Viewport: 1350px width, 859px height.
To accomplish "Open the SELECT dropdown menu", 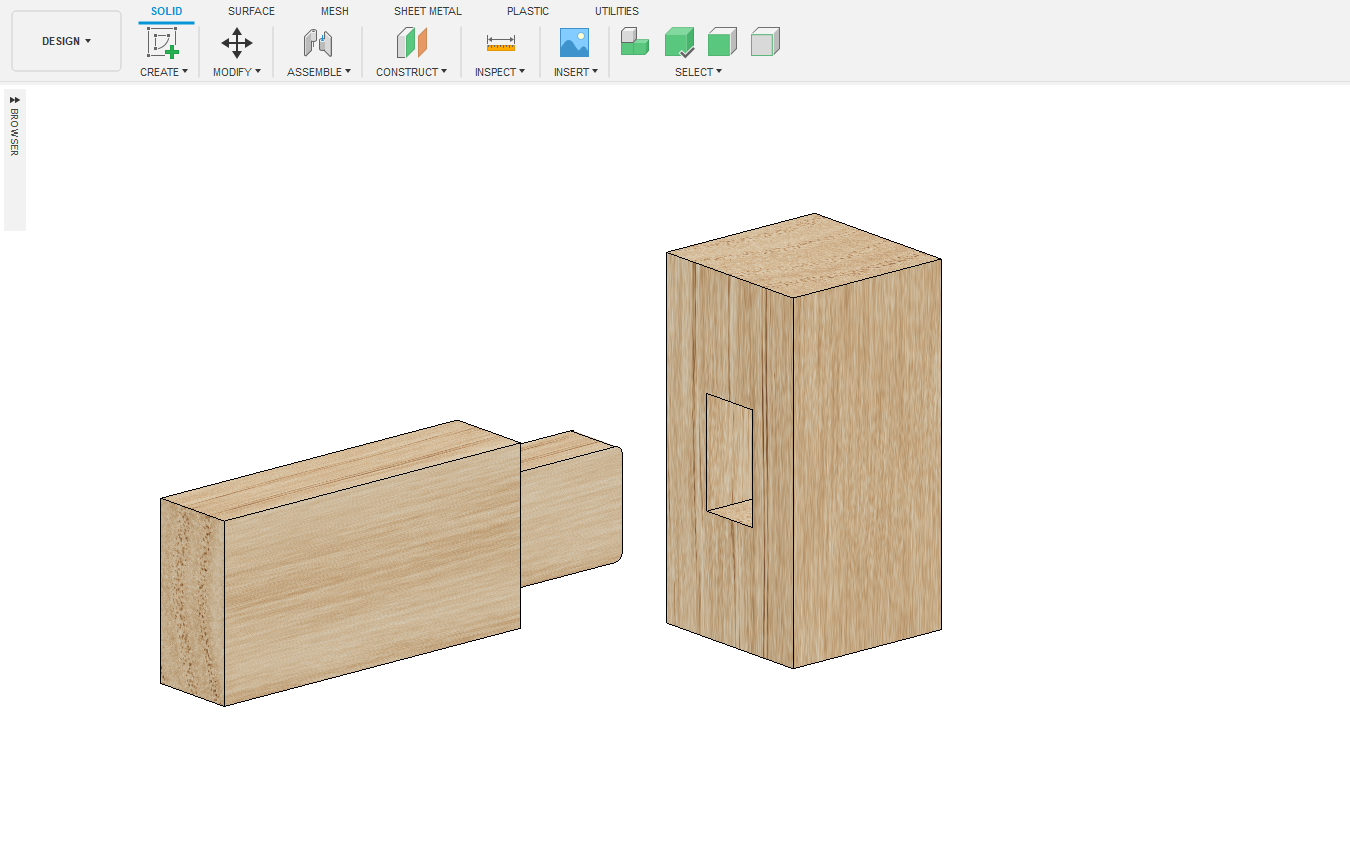I will [698, 72].
